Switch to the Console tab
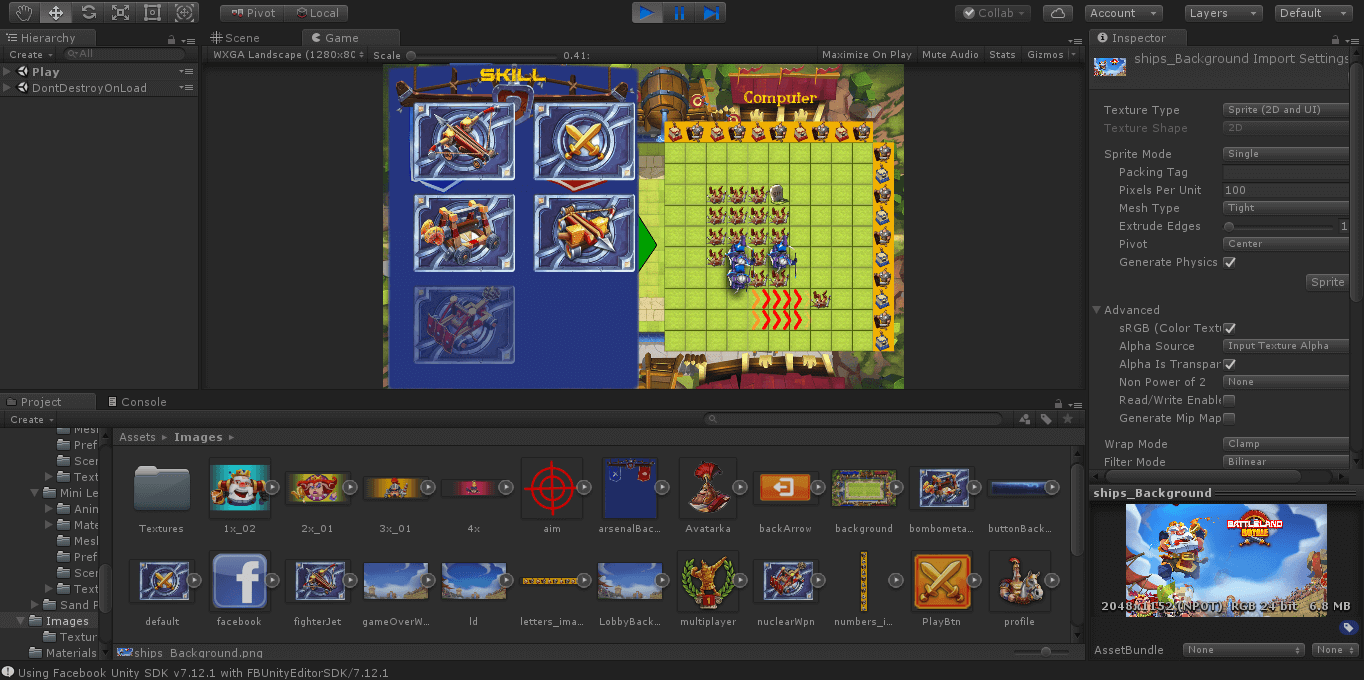 point(136,402)
